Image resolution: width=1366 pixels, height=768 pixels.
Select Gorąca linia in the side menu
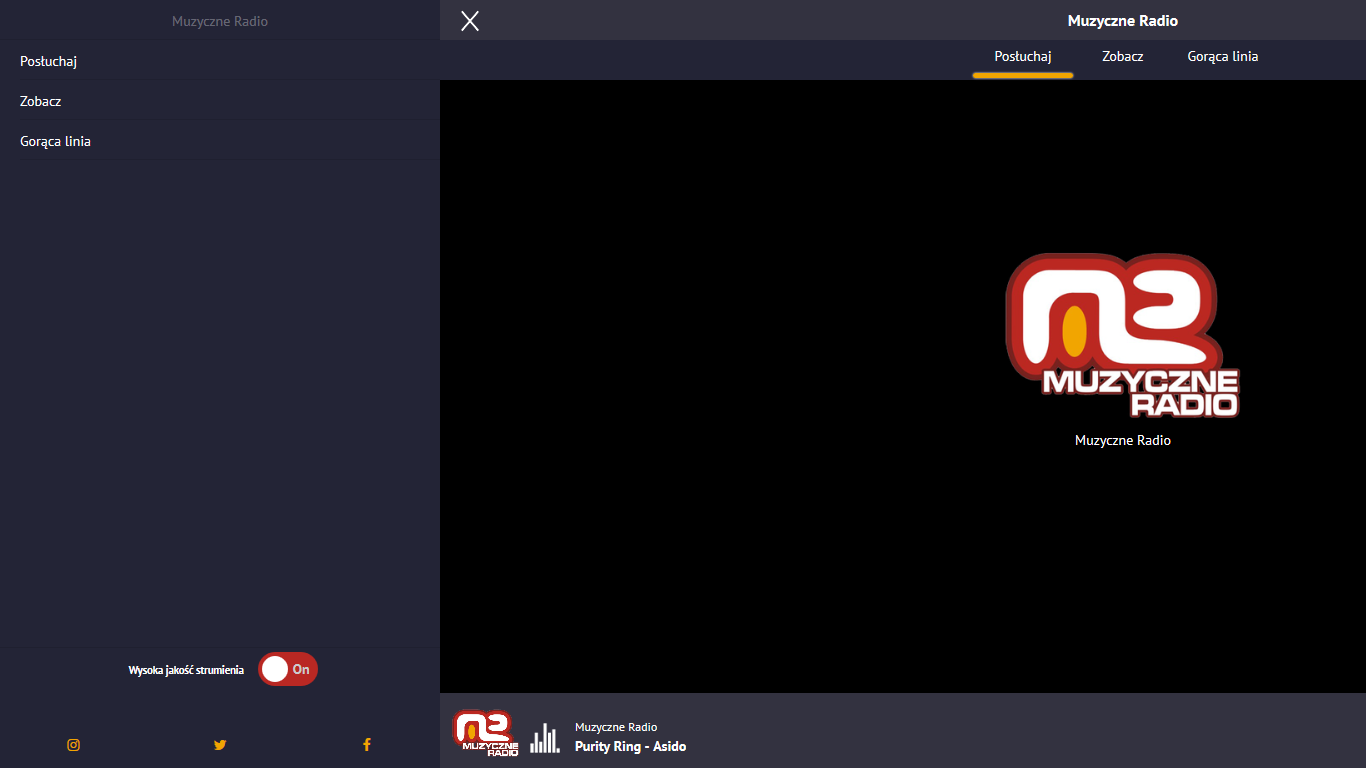220,141
